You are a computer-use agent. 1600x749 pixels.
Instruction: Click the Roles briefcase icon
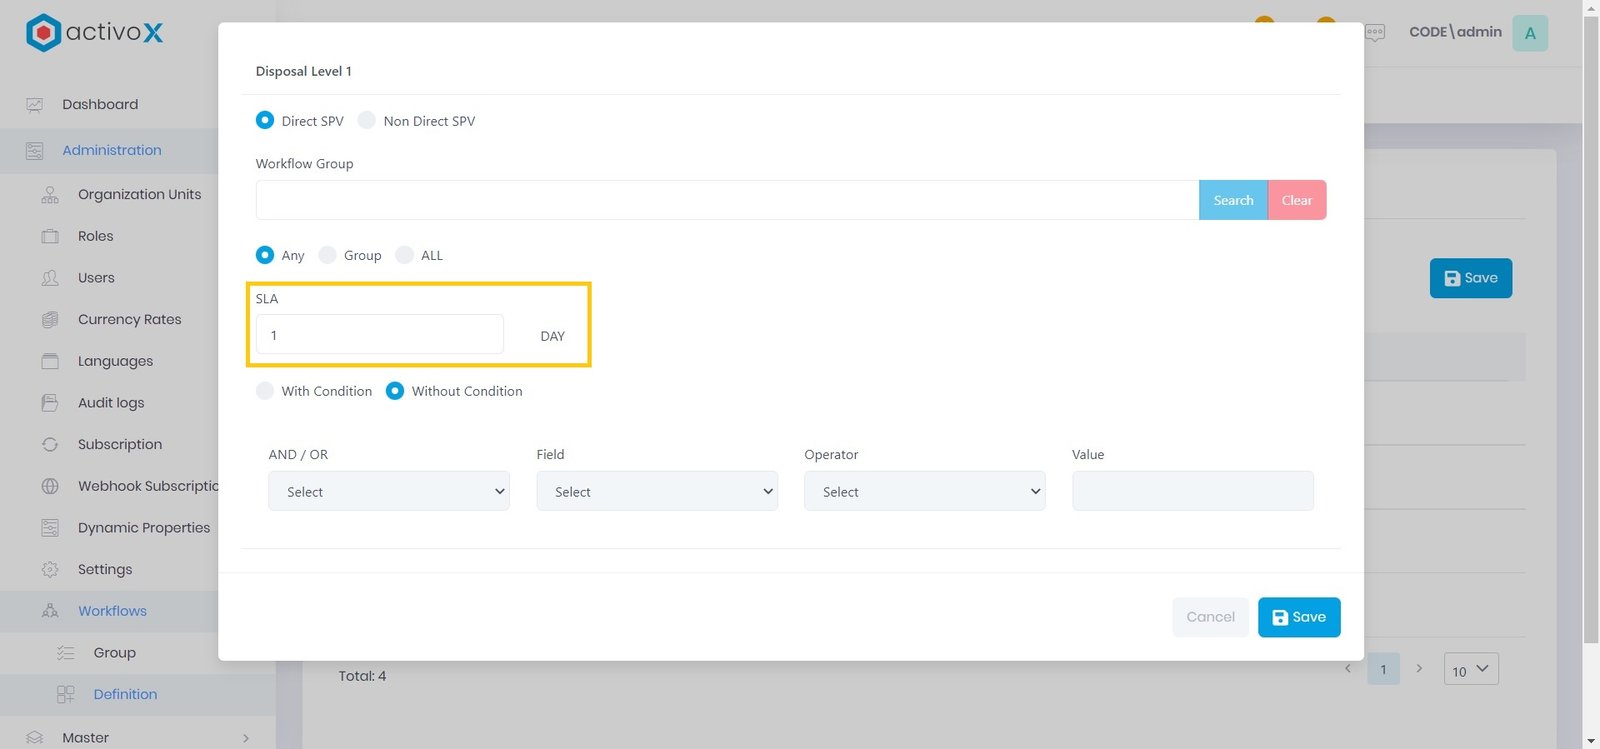[x=50, y=237]
